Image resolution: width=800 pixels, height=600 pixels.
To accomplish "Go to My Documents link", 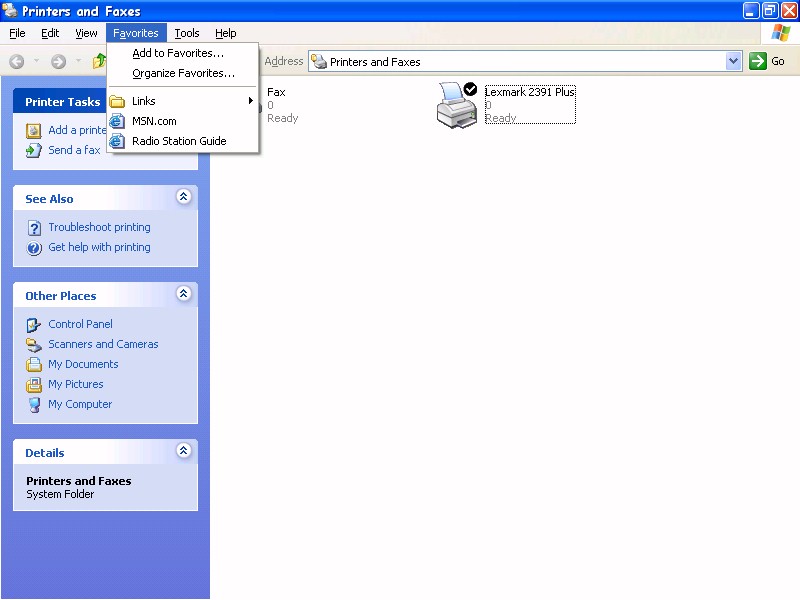I will [x=83, y=364].
